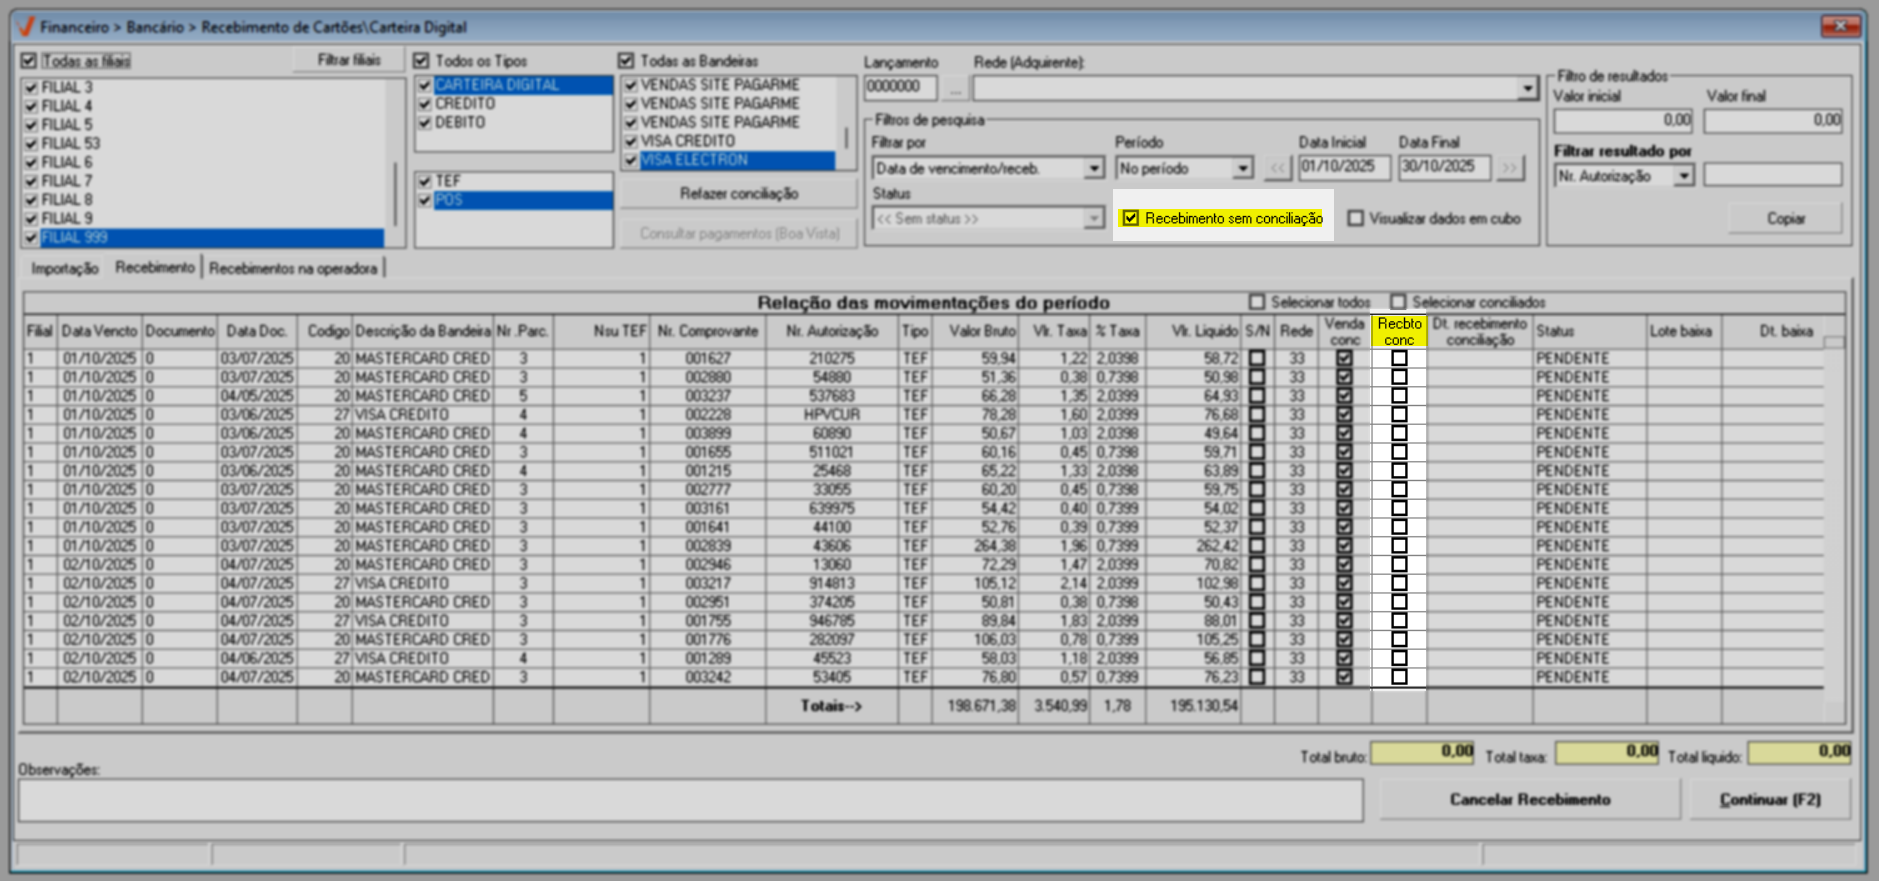Open Recebimentos na operadora tab
The height and width of the screenshot is (881, 1879).
coord(293,268)
